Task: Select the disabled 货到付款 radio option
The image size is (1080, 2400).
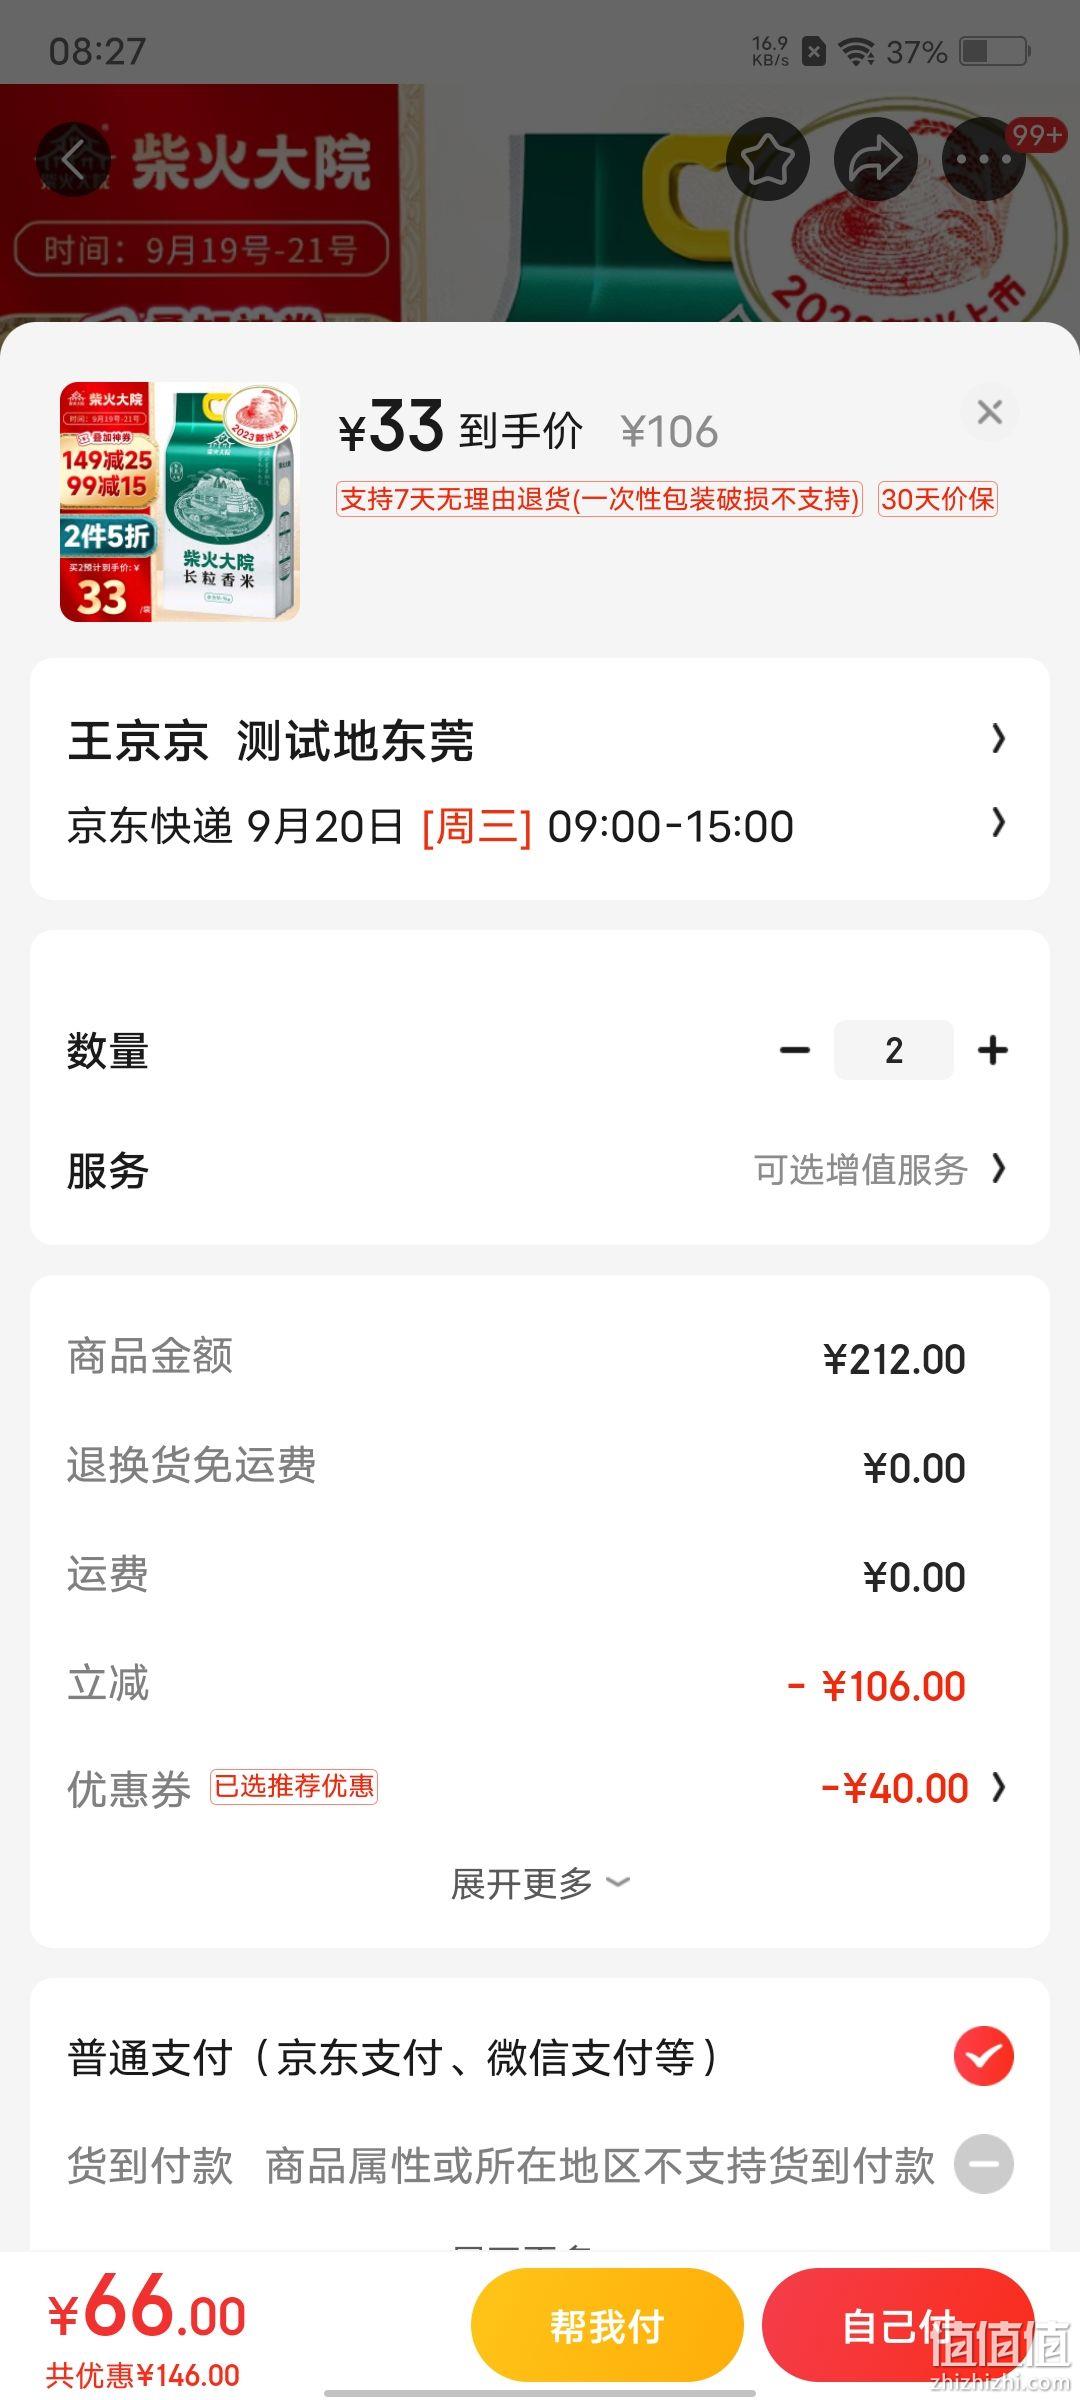Action: (984, 2164)
